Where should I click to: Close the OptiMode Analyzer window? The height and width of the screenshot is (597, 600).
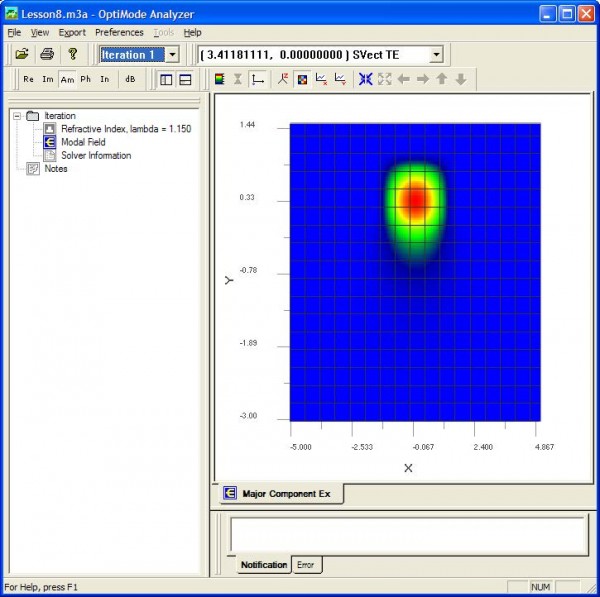[586, 14]
